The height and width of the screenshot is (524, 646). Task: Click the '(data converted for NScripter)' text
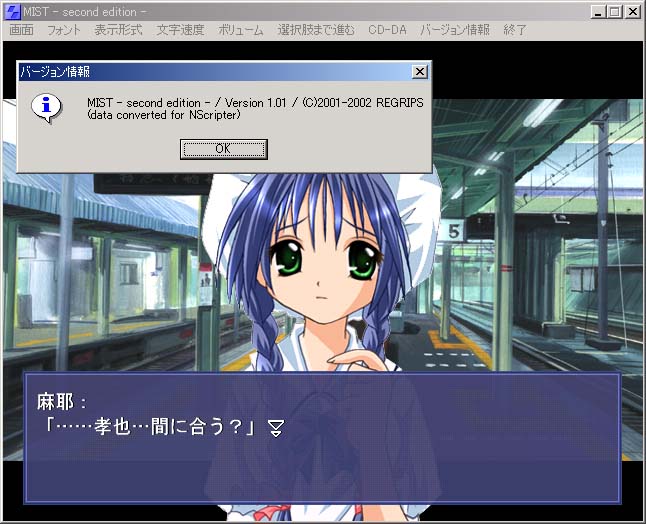point(164,115)
